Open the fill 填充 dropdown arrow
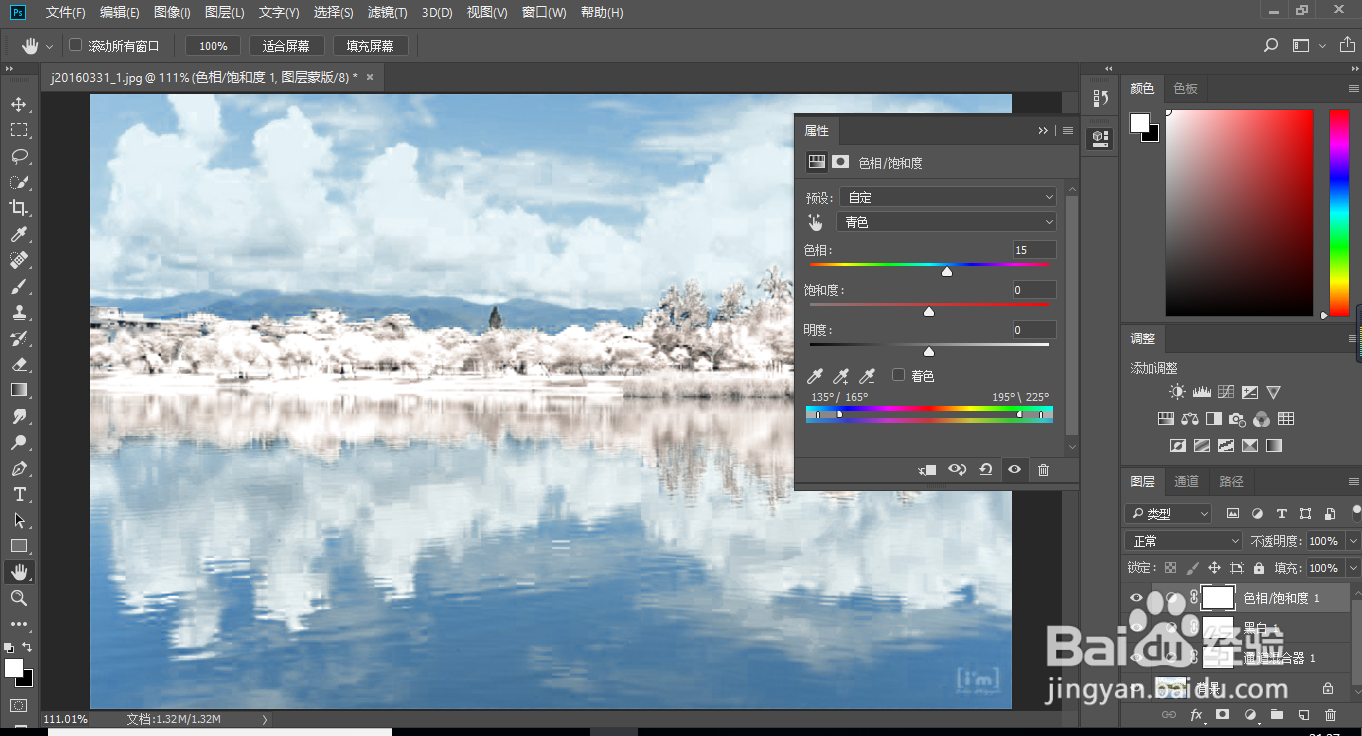 [x=1353, y=568]
